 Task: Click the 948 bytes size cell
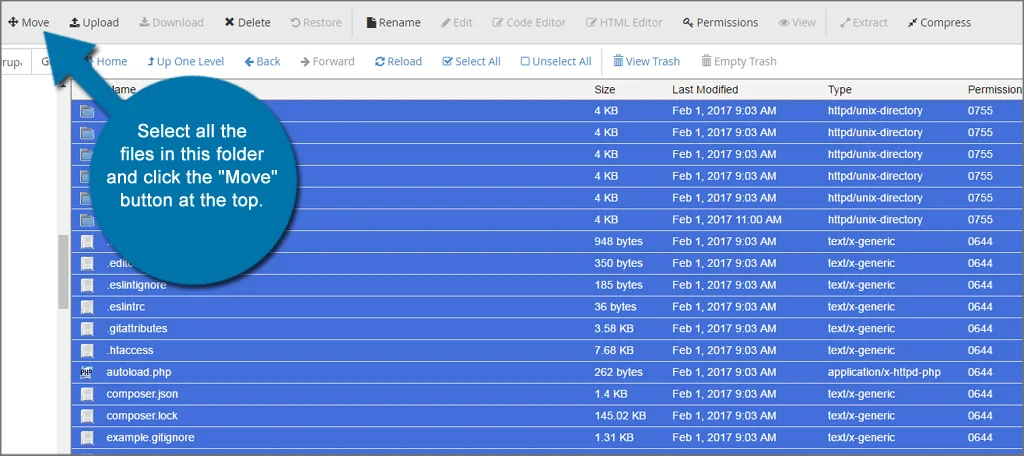point(618,241)
